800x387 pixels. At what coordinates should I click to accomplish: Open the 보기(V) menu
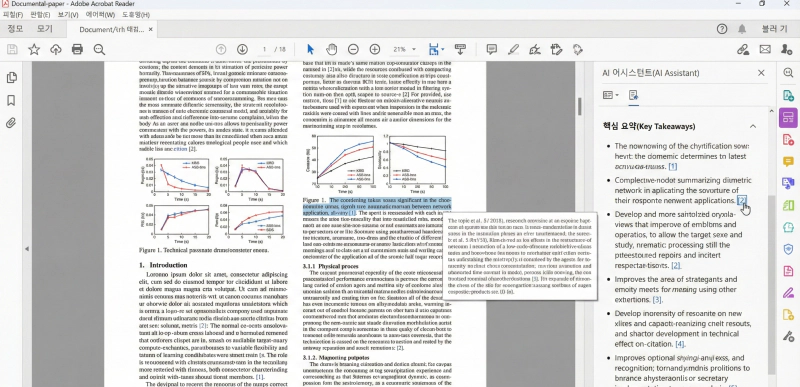(x=68, y=14)
